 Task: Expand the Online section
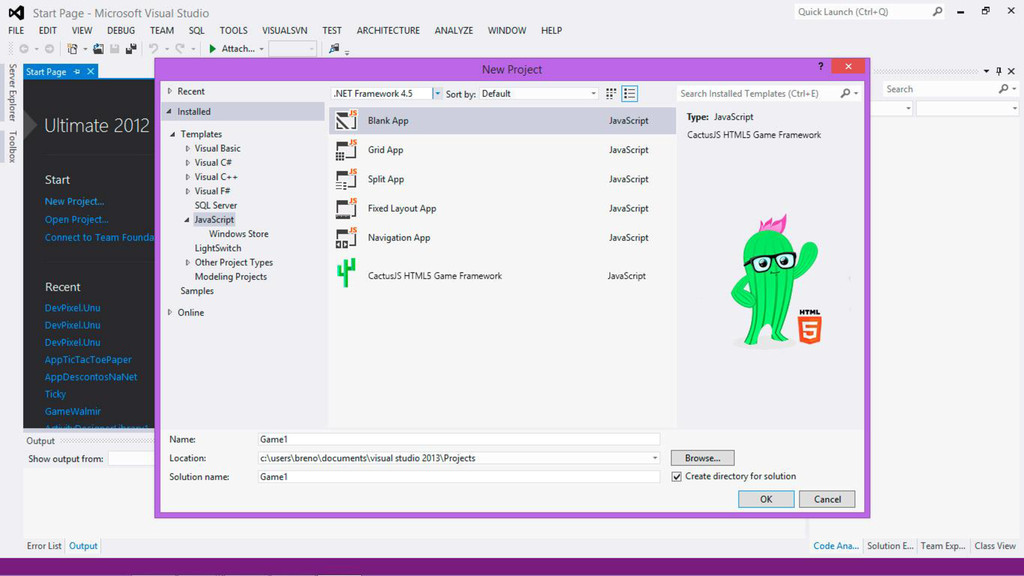pos(170,312)
